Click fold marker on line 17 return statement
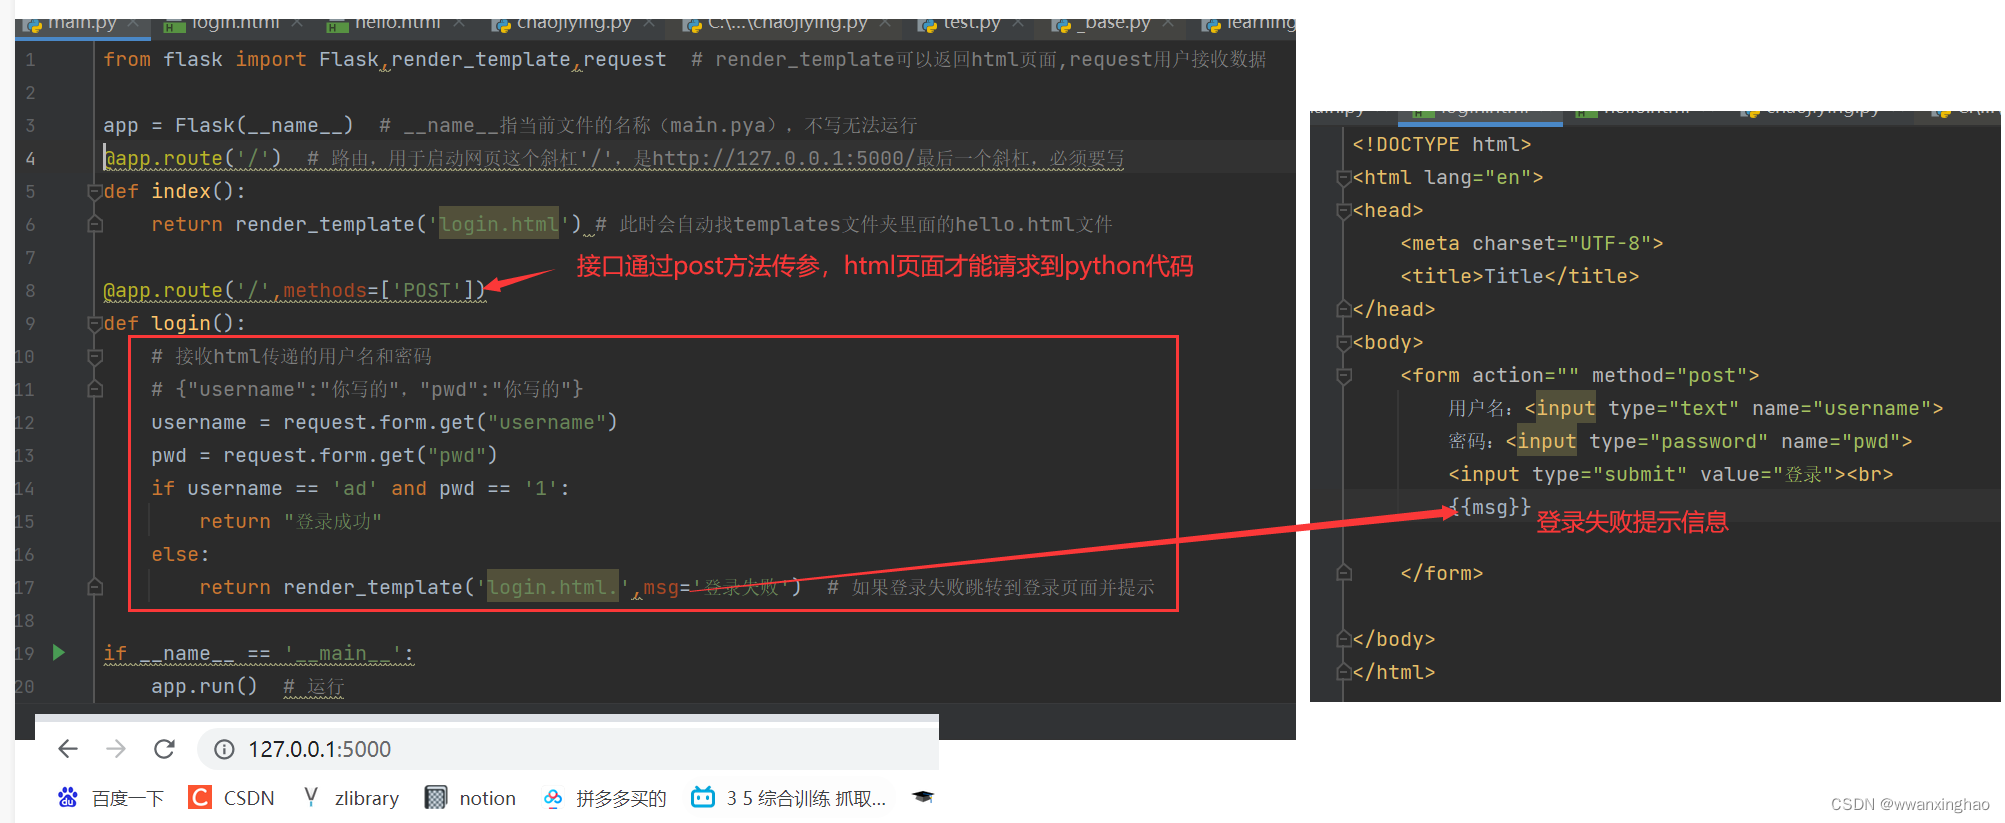The height and width of the screenshot is (823, 2005). click(x=94, y=587)
